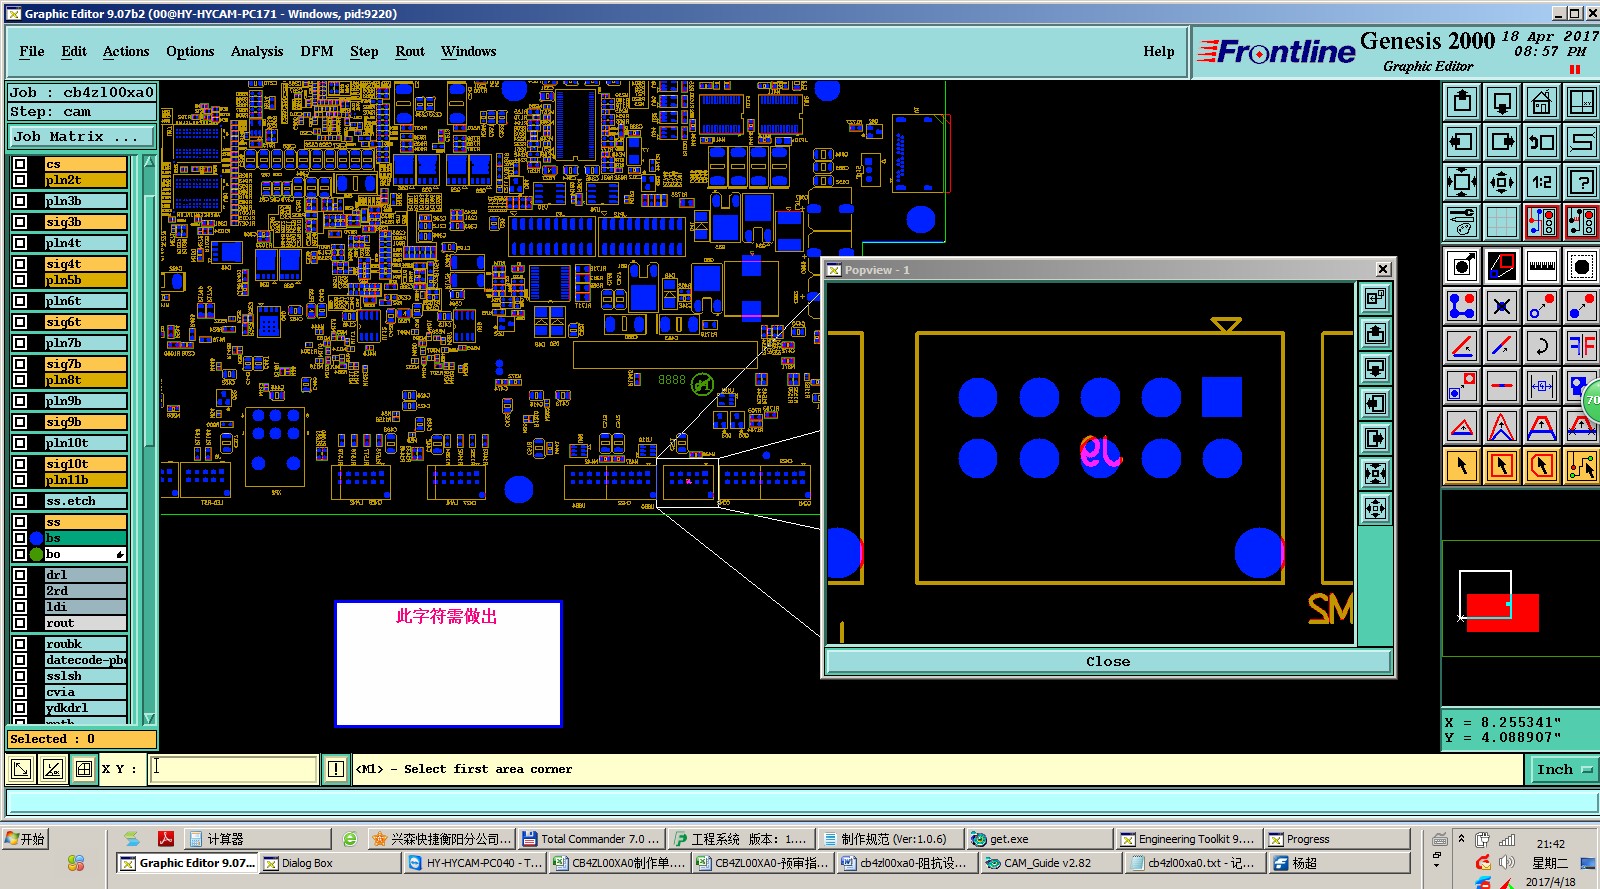Toggle the sig6t layer checkbox
Image resolution: width=1600 pixels, height=889 pixels.
coord(20,322)
